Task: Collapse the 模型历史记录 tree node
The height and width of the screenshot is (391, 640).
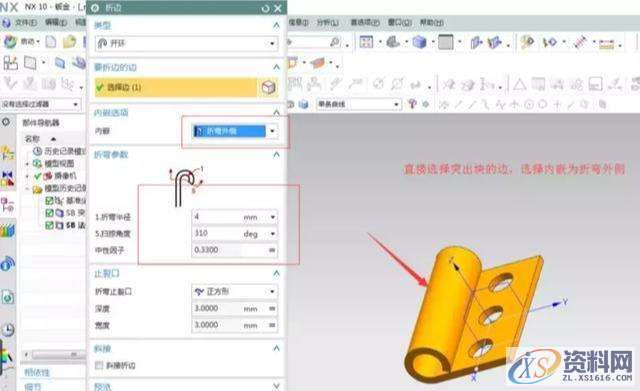Action: [x=27, y=189]
